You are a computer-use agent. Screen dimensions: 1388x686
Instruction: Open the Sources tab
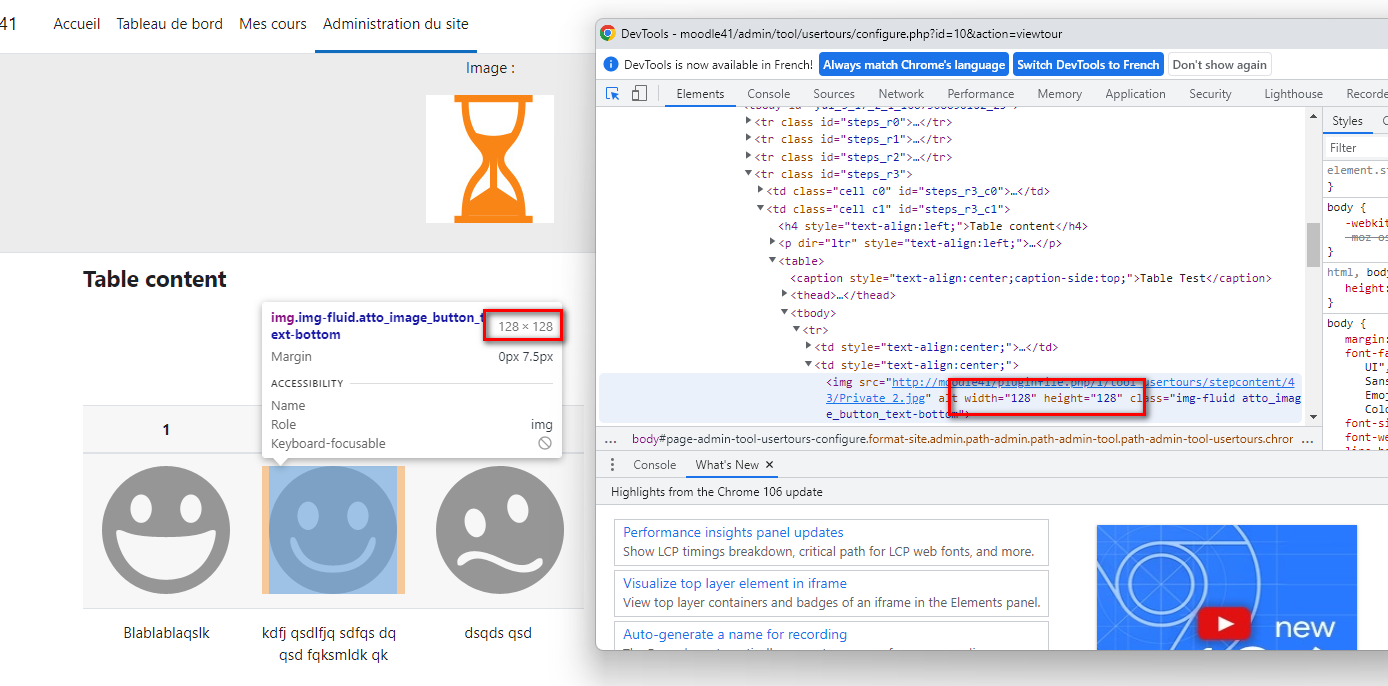click(834, 94)
